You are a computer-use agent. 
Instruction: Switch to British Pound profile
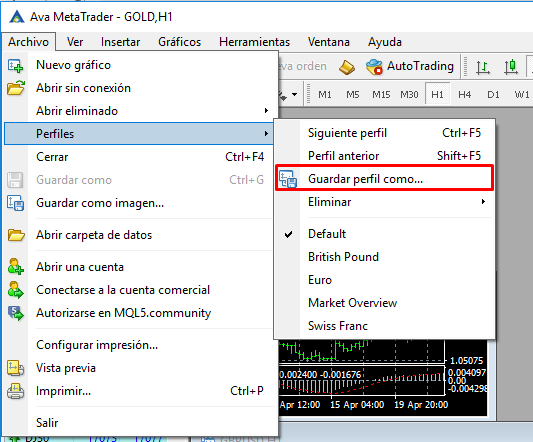[x=384, y=257]
